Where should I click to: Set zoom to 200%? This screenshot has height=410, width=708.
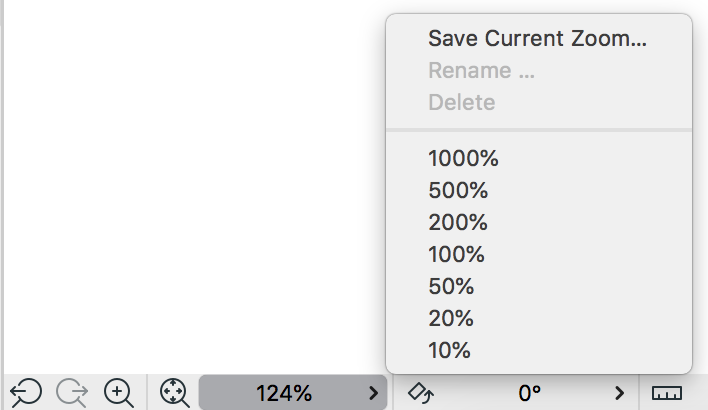point(458,222)
